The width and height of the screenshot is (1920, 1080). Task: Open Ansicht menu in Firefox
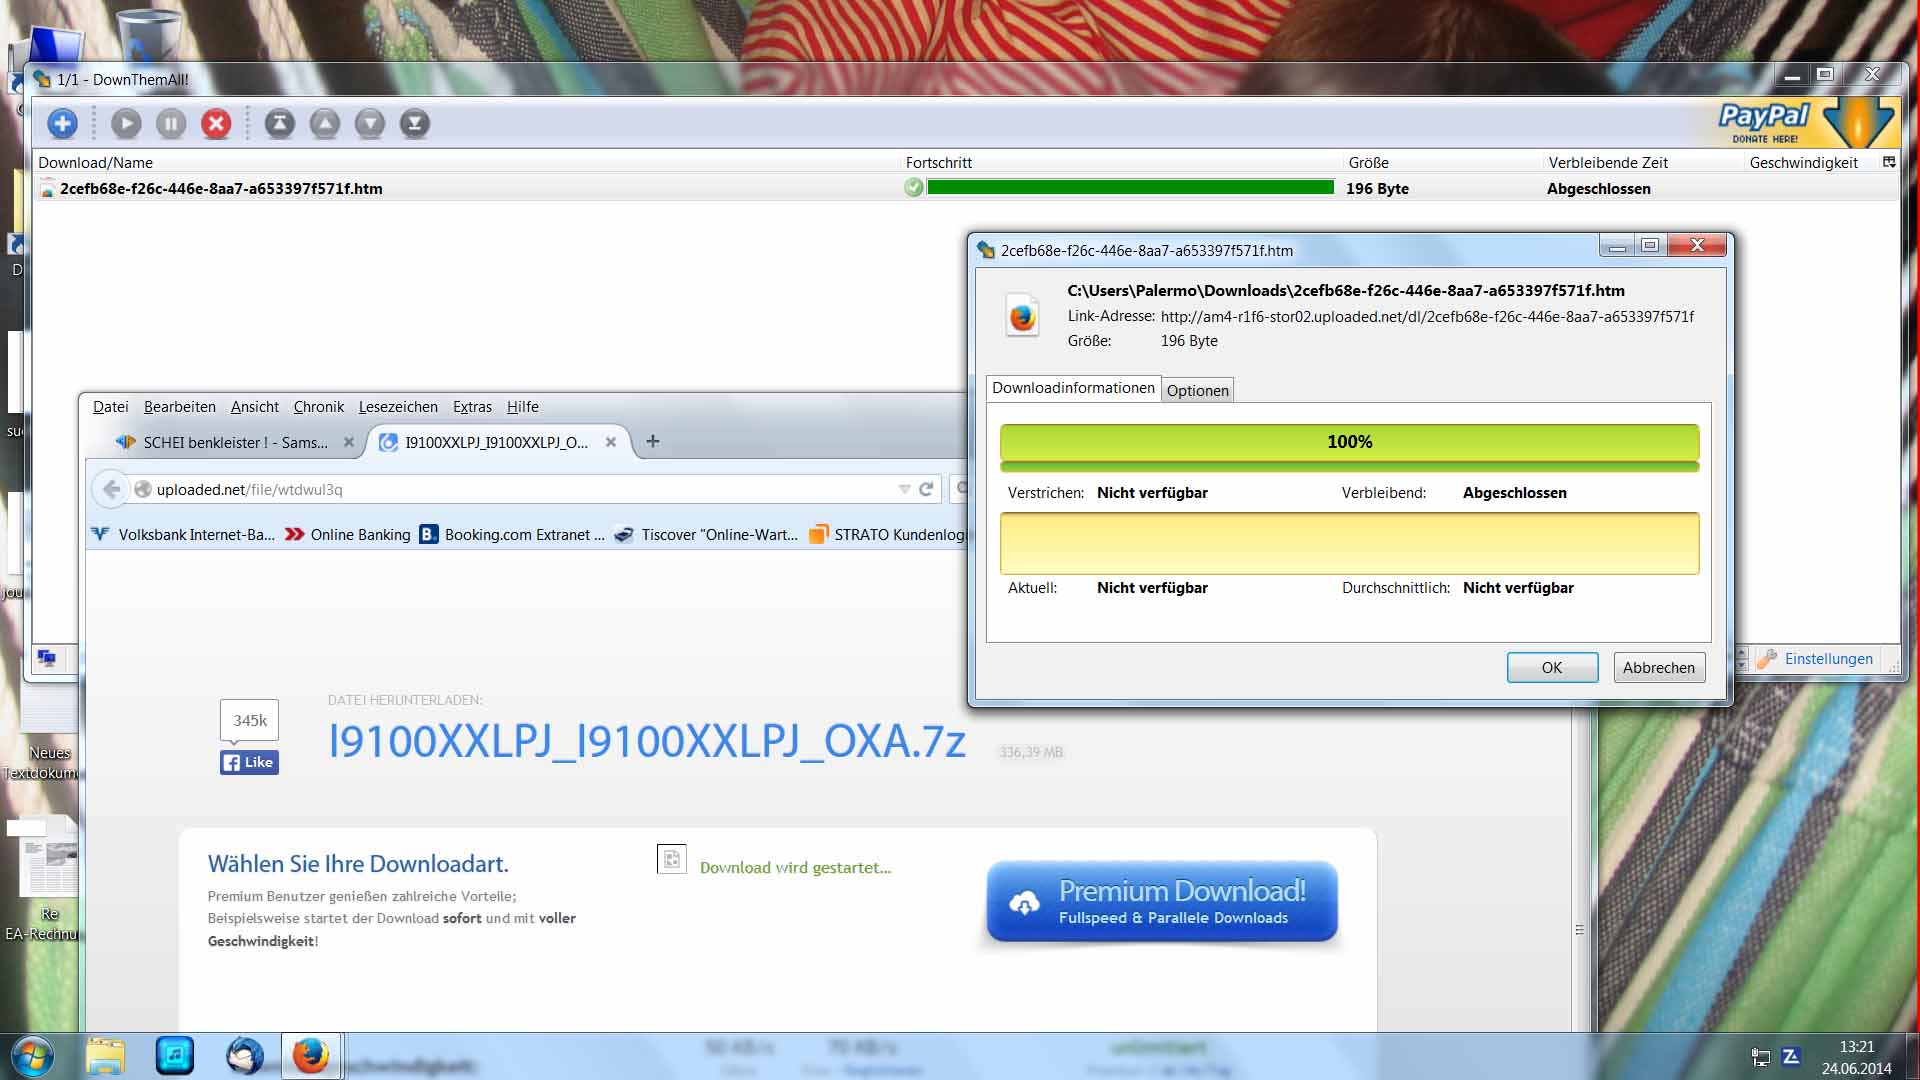tap(255, 407)
